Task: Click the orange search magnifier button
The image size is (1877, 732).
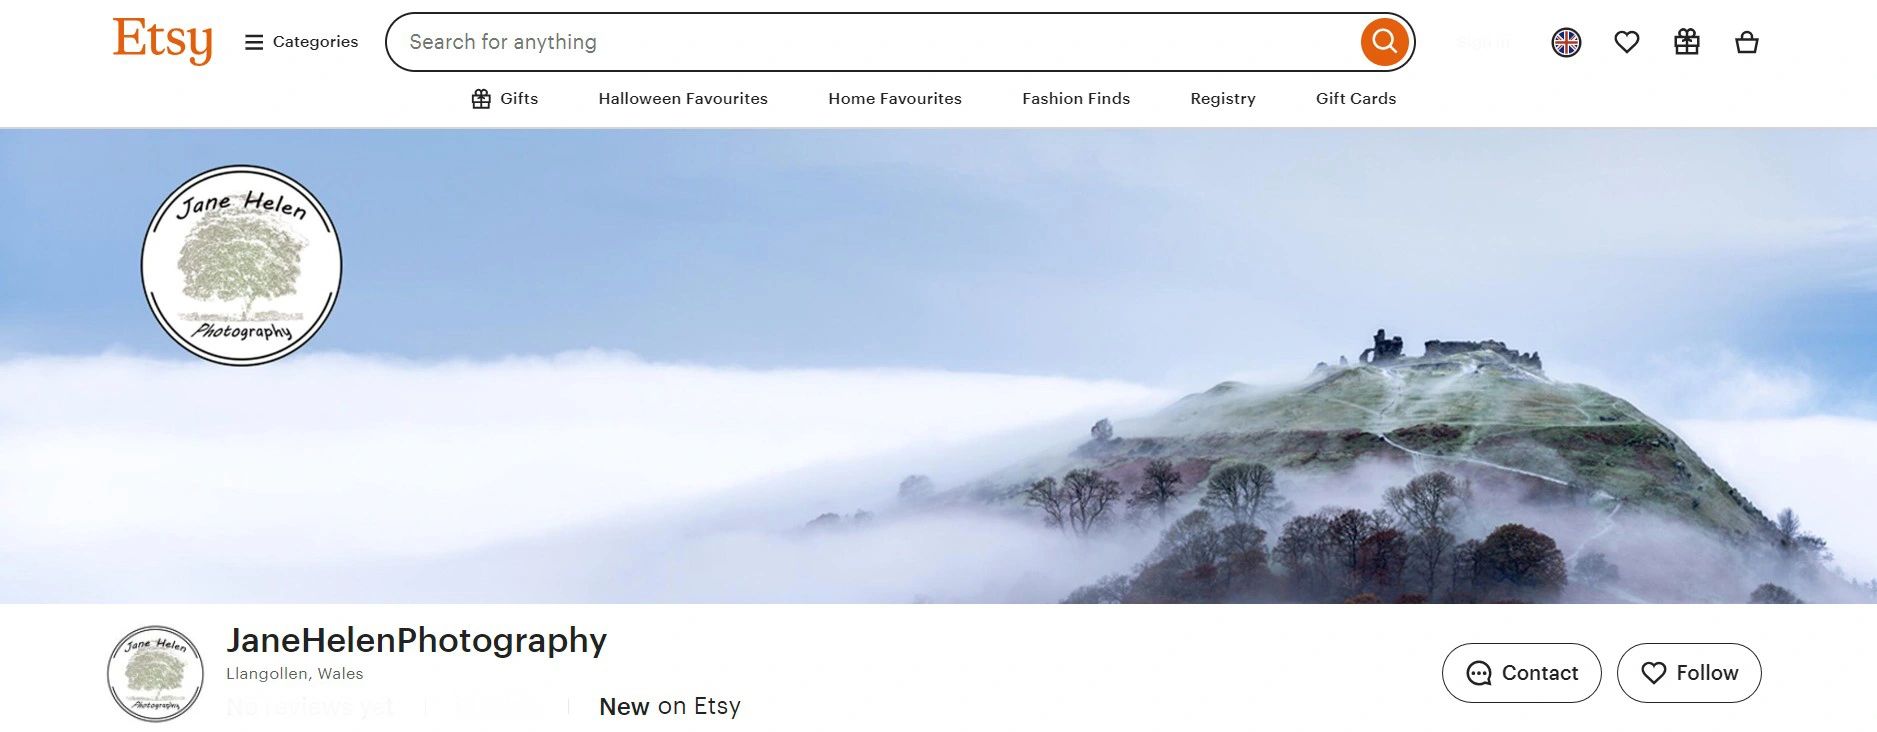Action: pos(1384,42)
